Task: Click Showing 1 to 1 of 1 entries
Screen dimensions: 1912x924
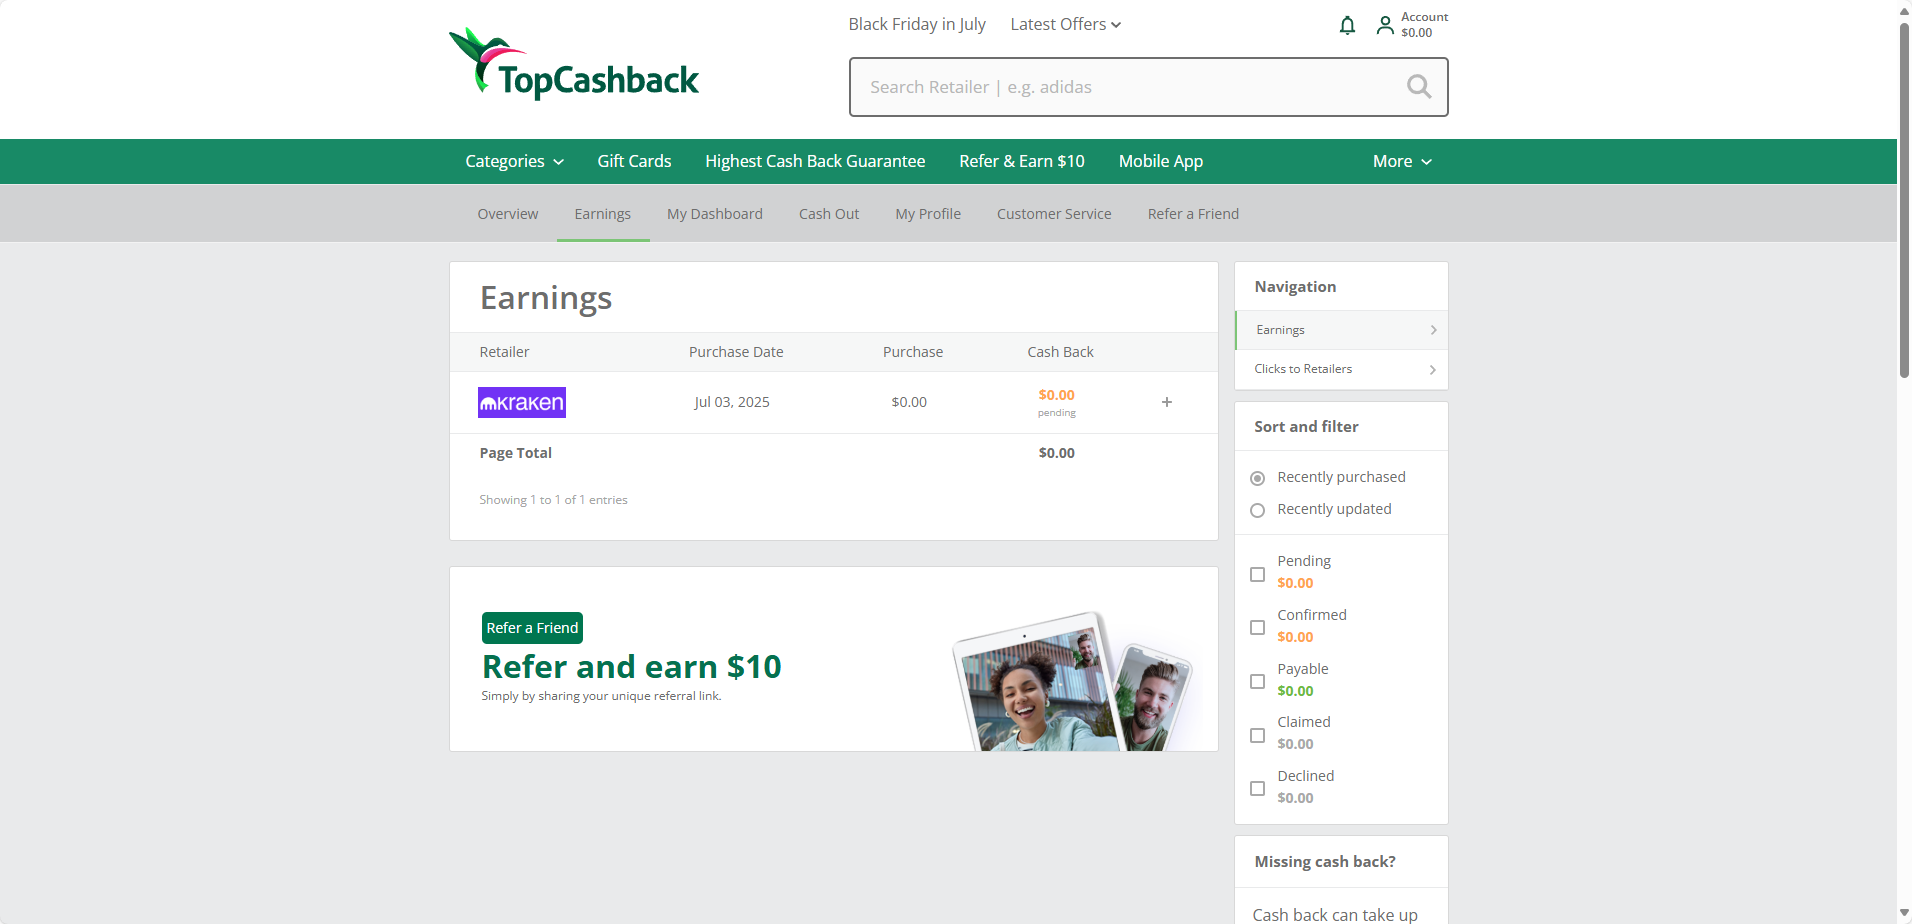Action: click(x=553, y=500)
